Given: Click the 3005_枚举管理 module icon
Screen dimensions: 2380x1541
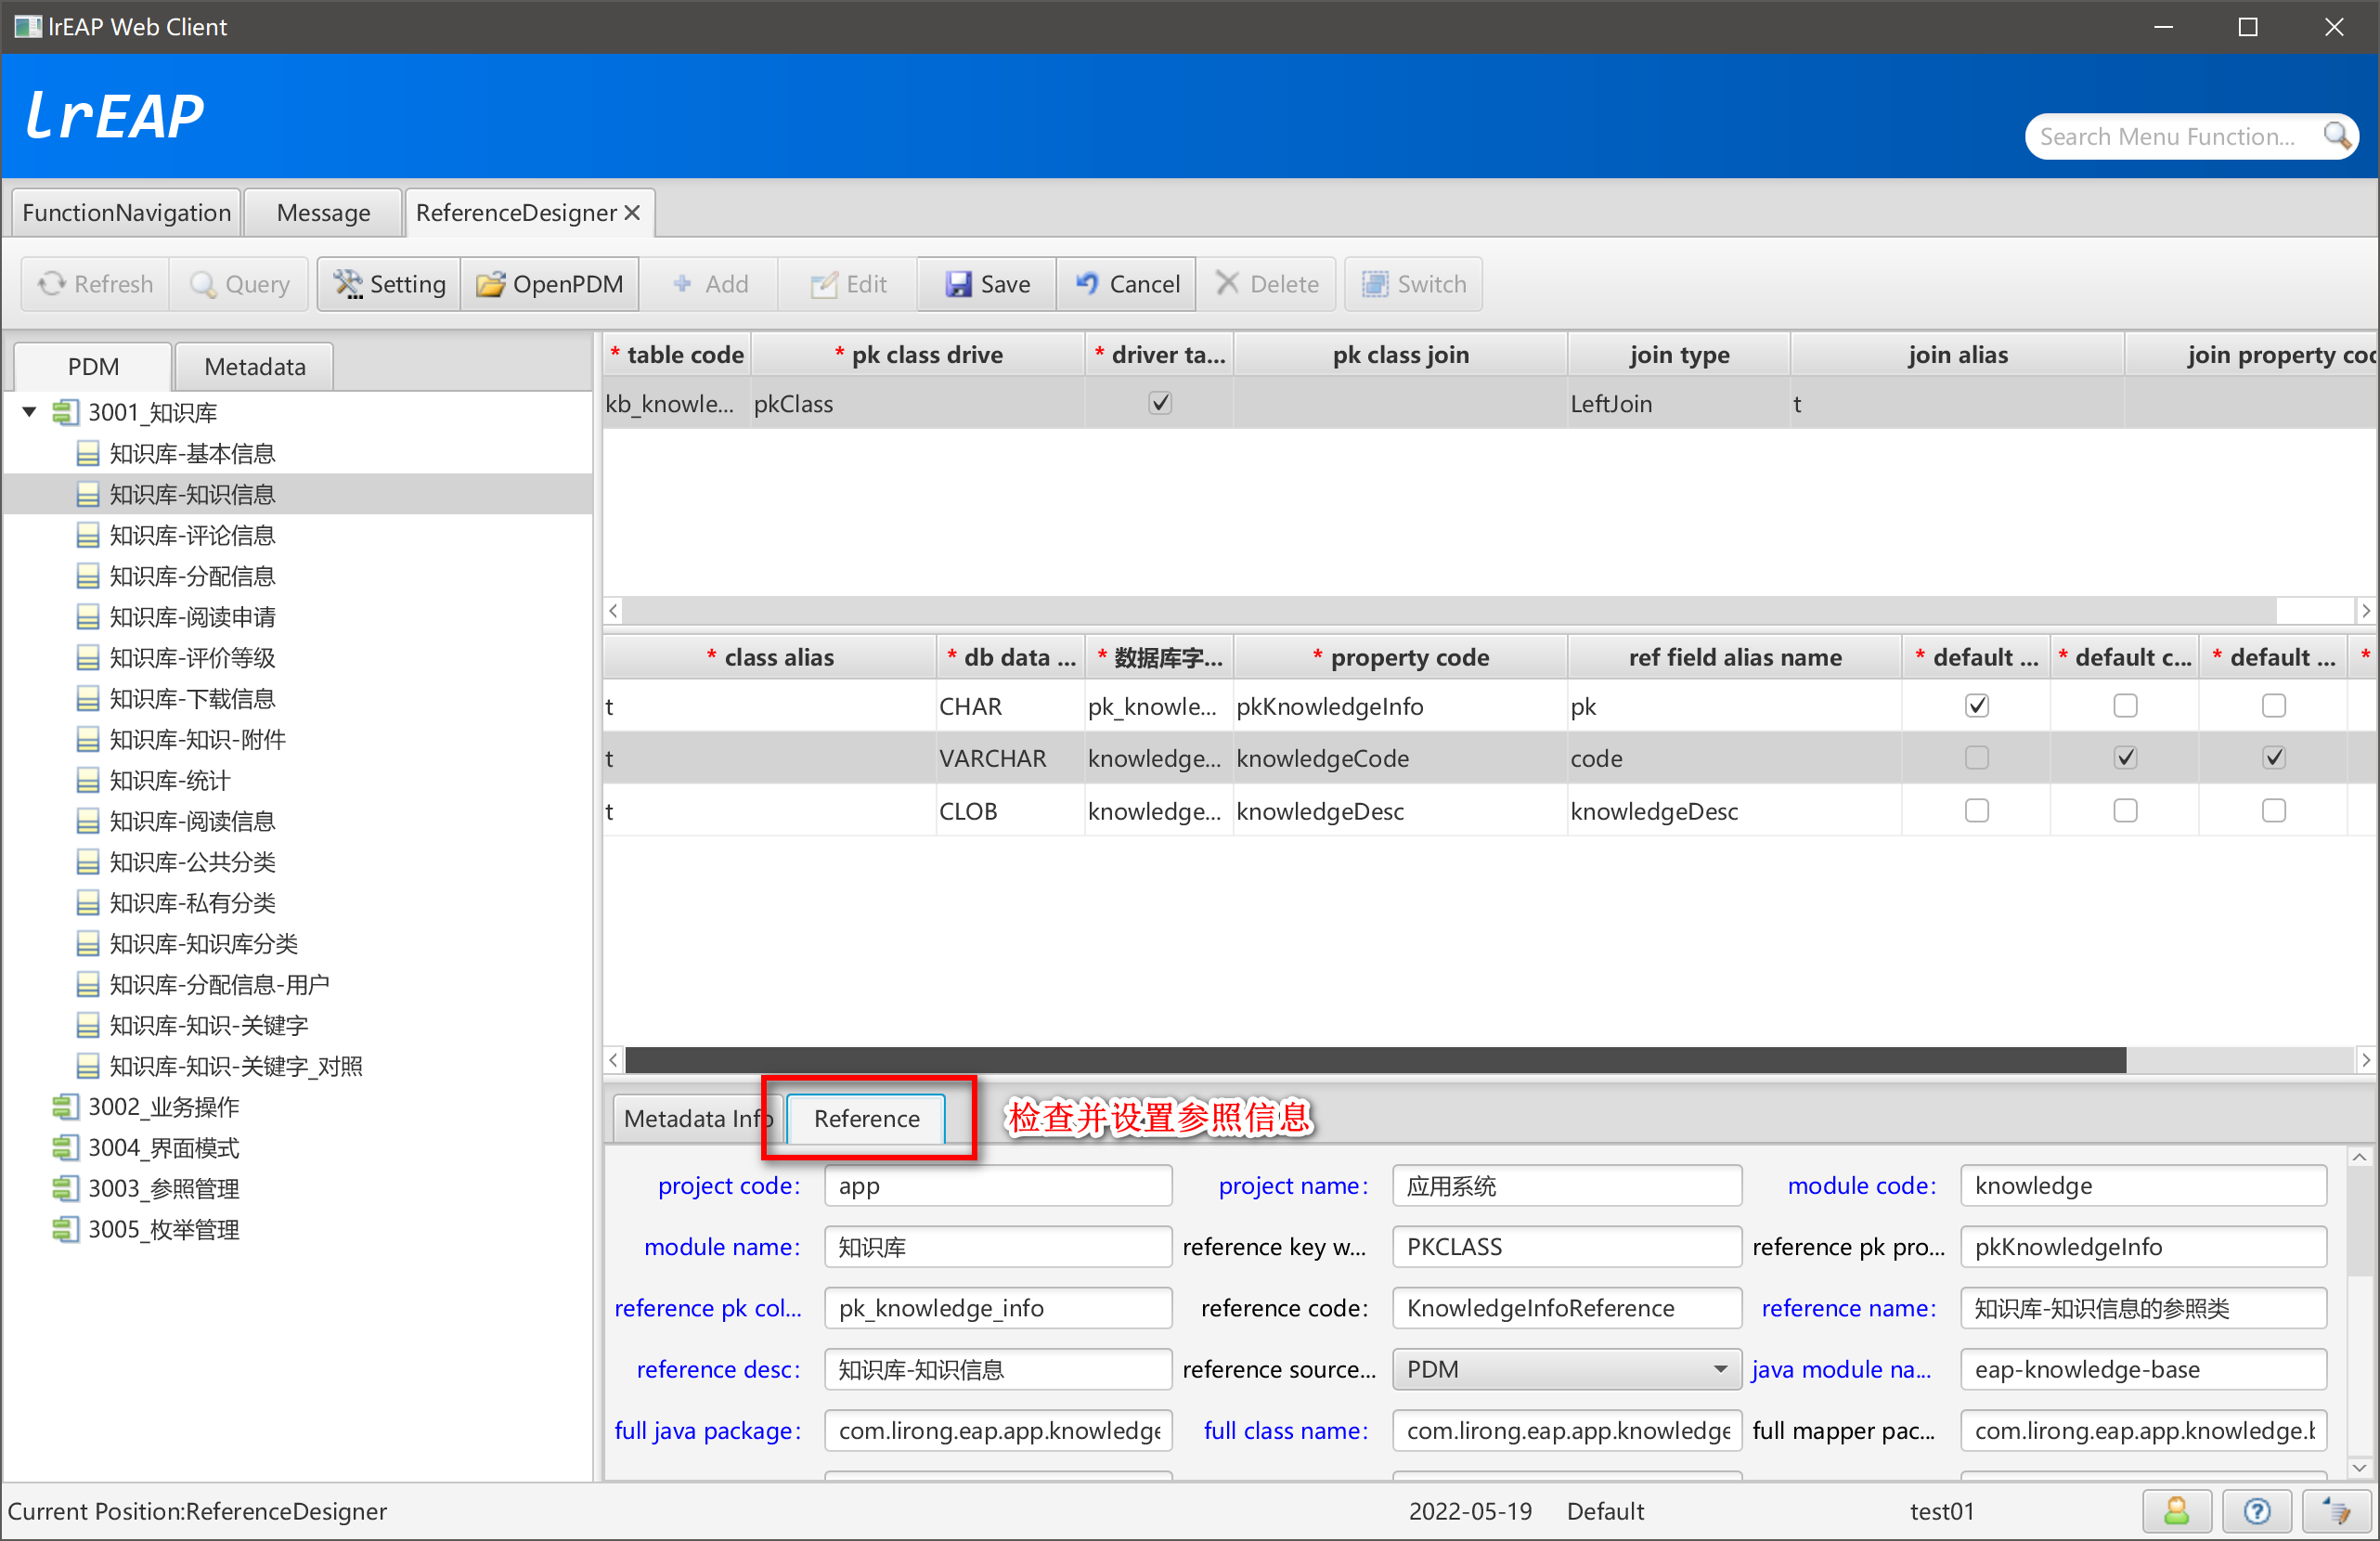Looking at the screenshot, I should [x=65, y=1230].
